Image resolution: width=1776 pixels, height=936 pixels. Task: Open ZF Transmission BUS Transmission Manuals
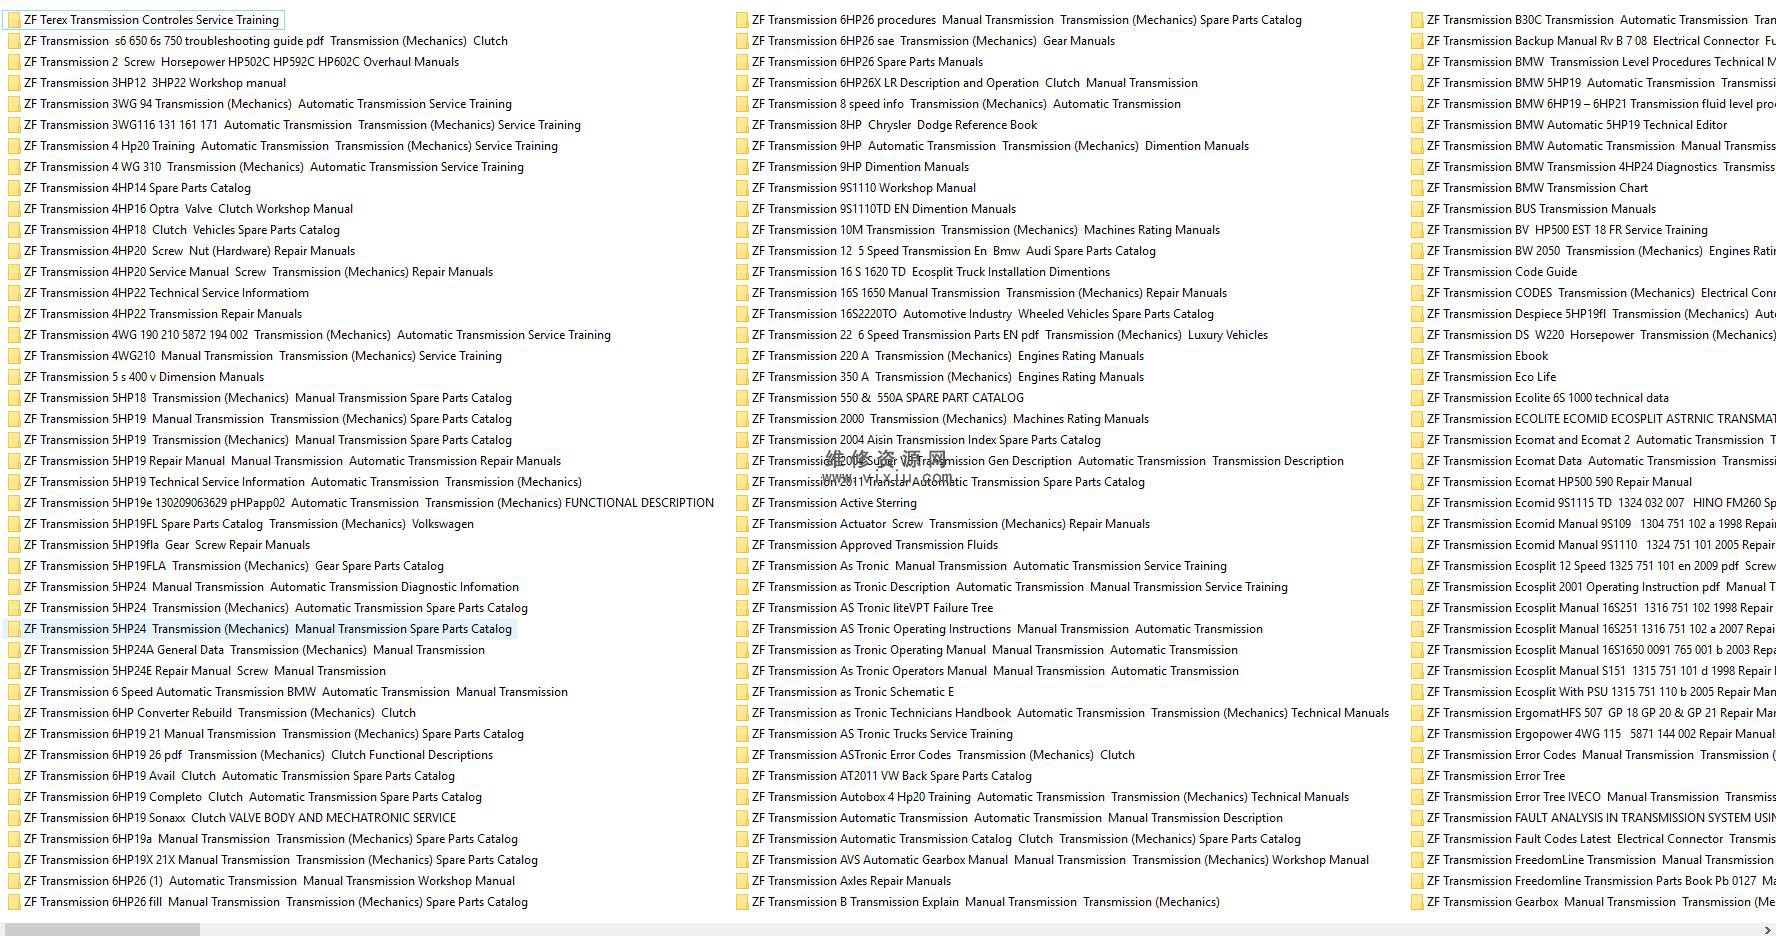click(1541, 209)
